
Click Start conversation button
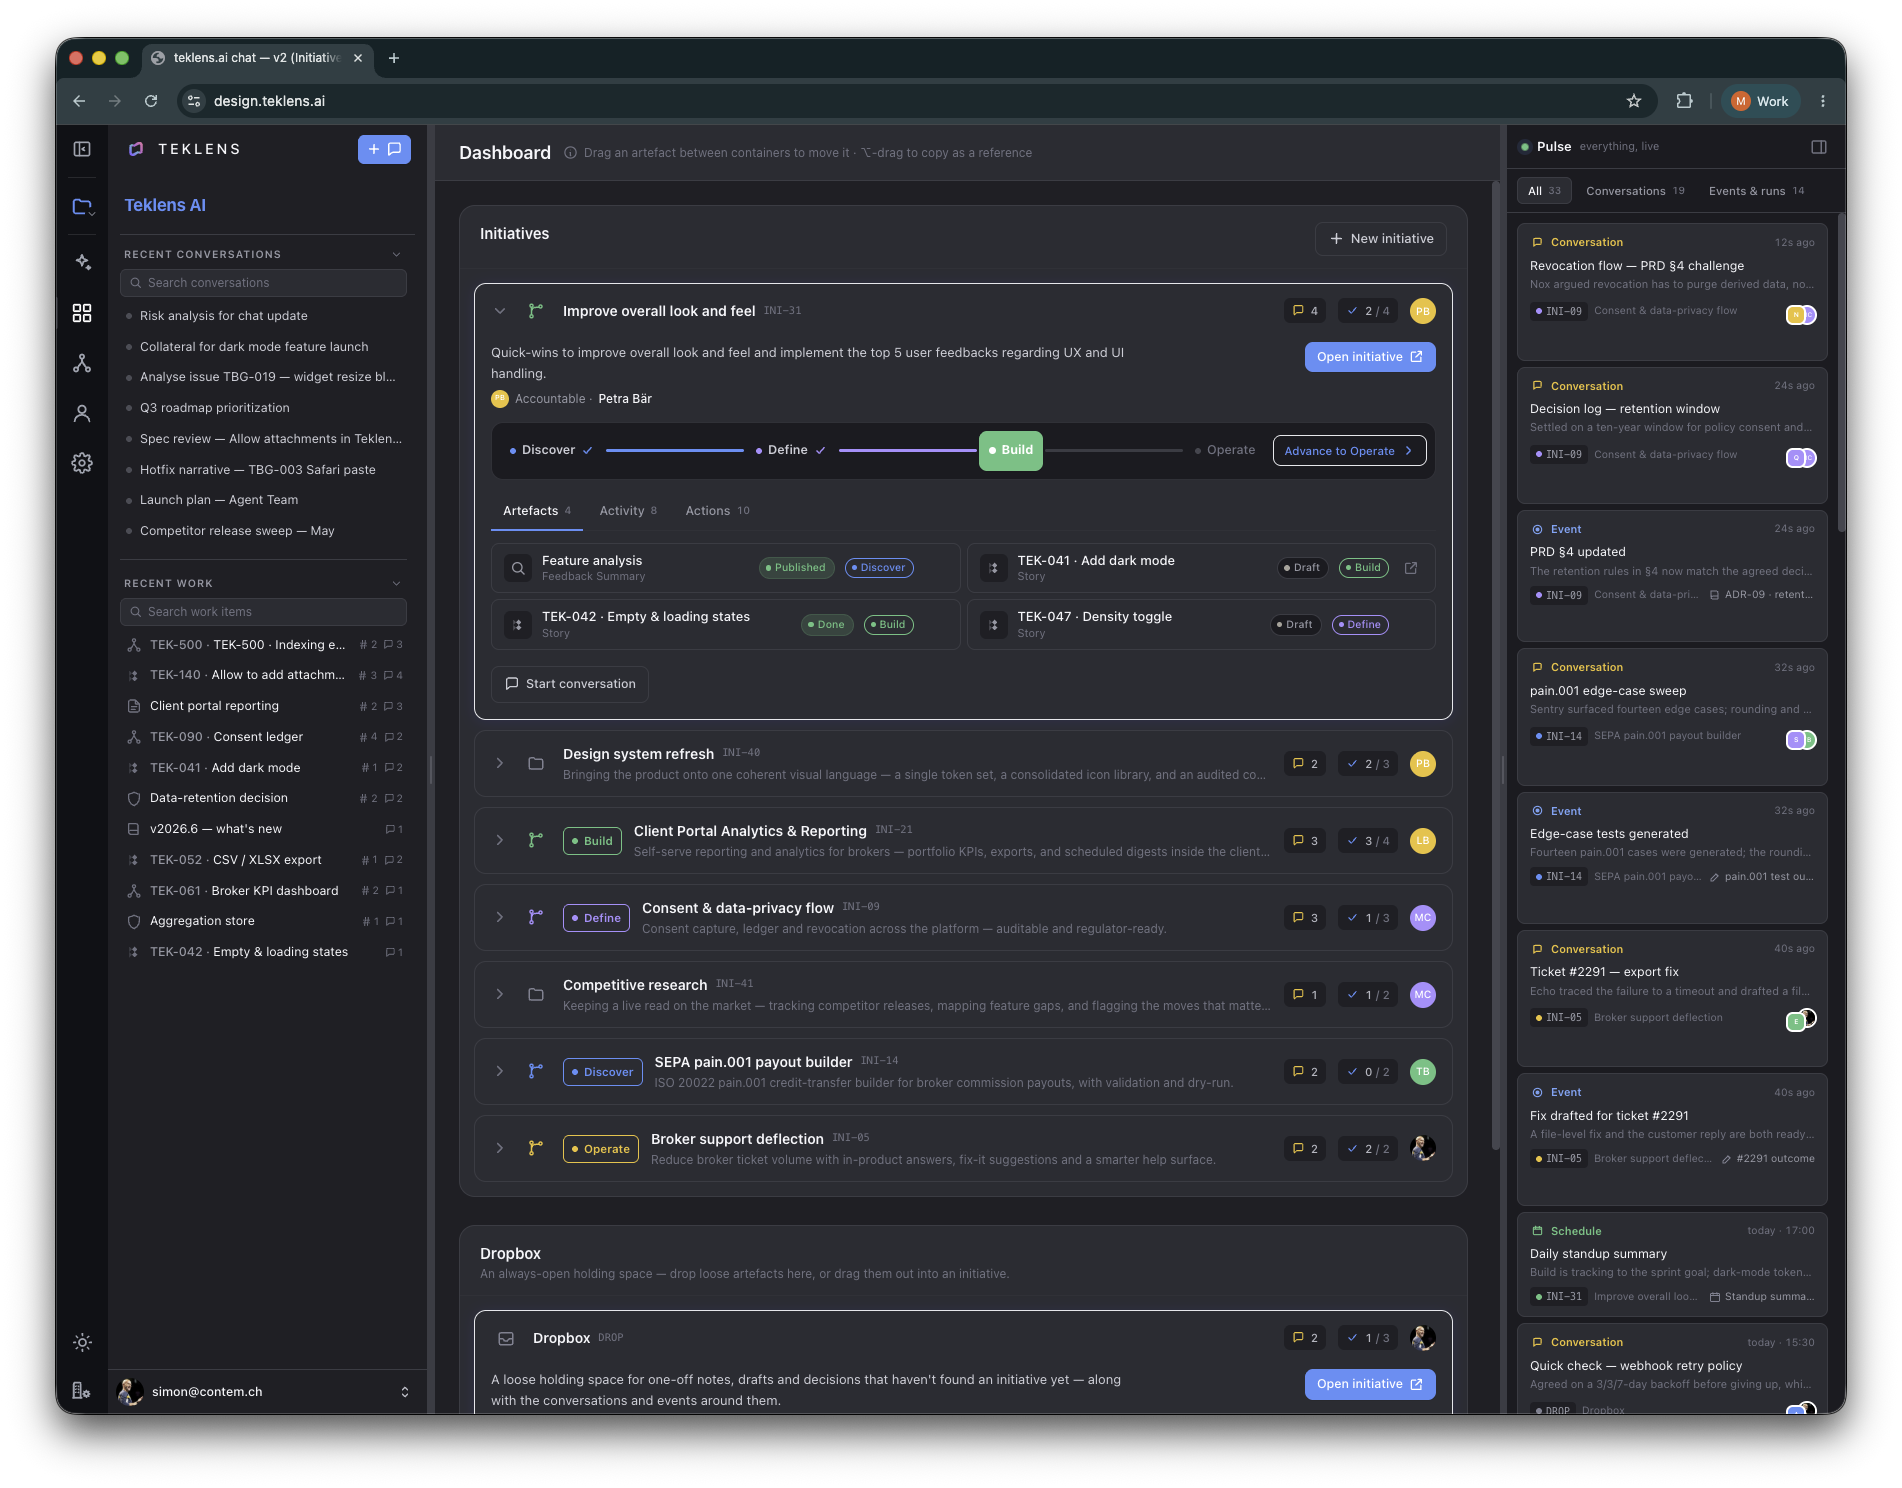pos(570,684)
